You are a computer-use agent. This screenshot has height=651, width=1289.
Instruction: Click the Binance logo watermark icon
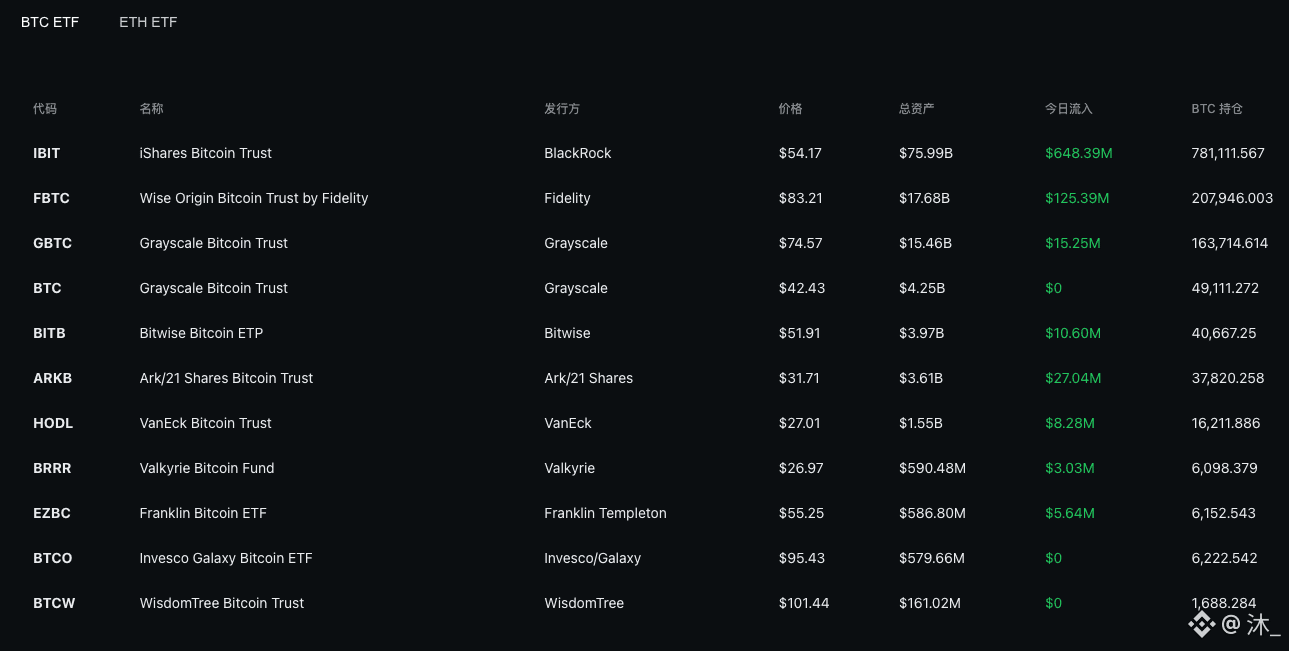click(1201, 625)
